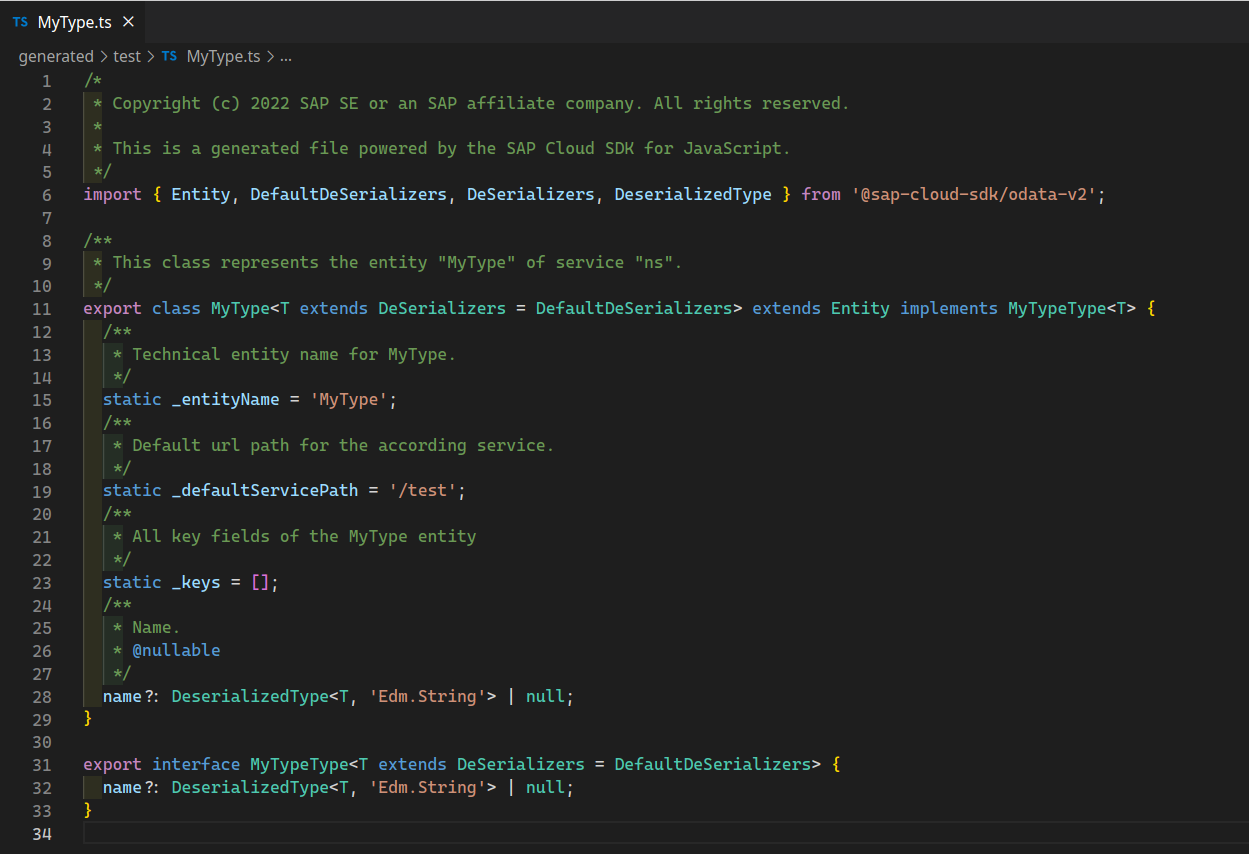The image size is (1249, 854).
Task: Select line number 1 in gutter
Action: [x=47, y=81]
